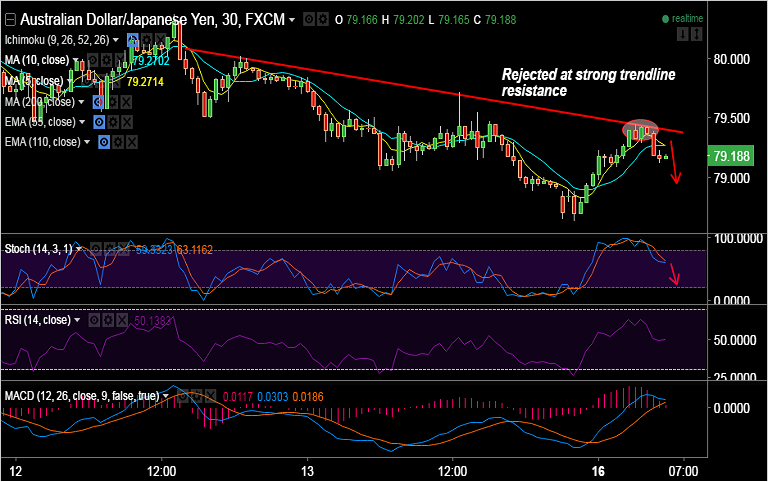Select the 'Rejected at strong trendline resistance' note
The image size is (768, 482).
point(588,82)
